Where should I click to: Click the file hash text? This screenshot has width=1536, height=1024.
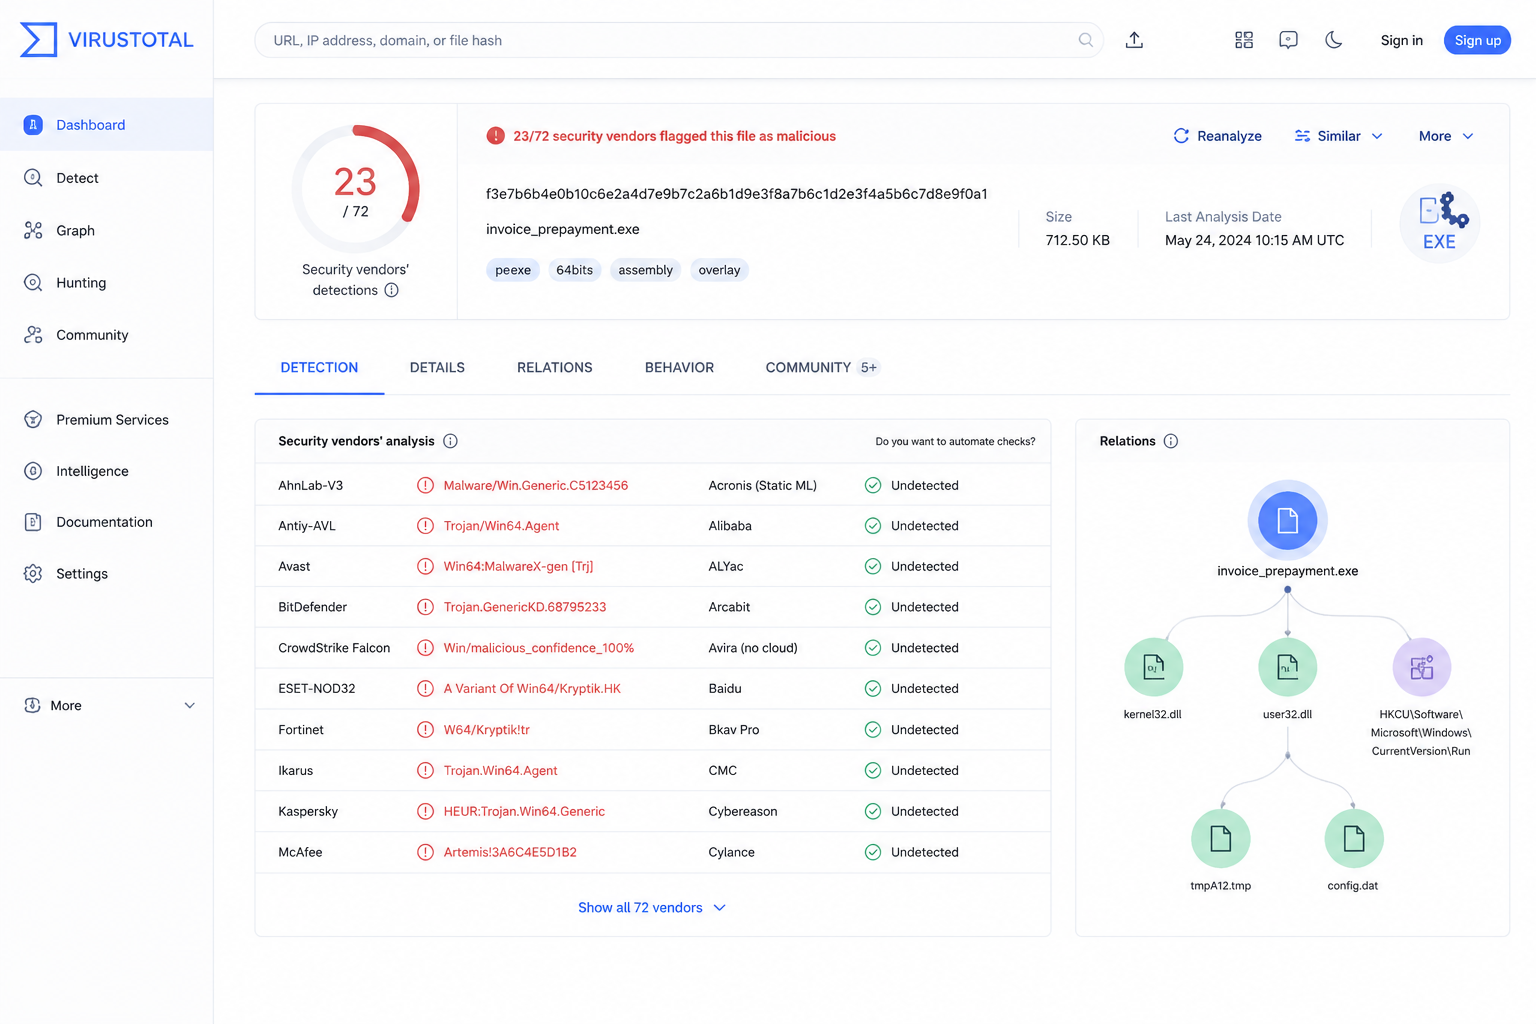[x=737, y=194]
